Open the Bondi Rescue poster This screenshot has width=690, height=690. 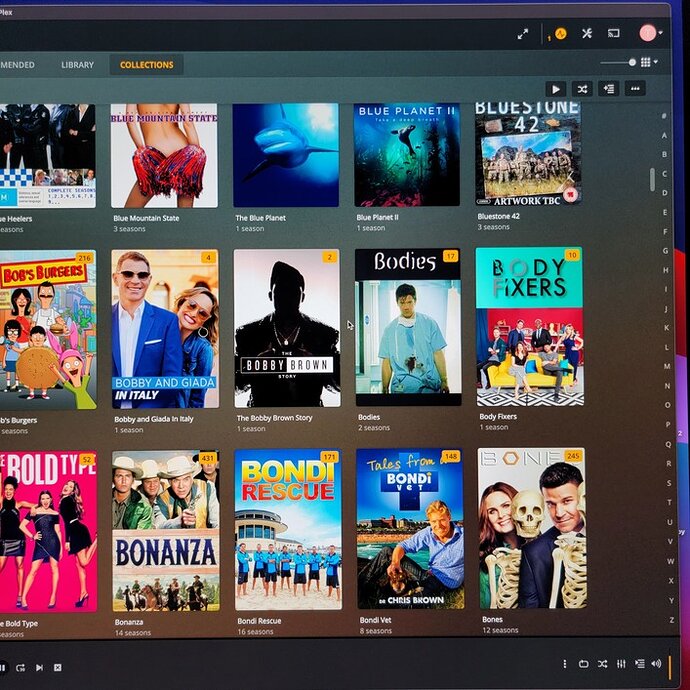point(288,529)
